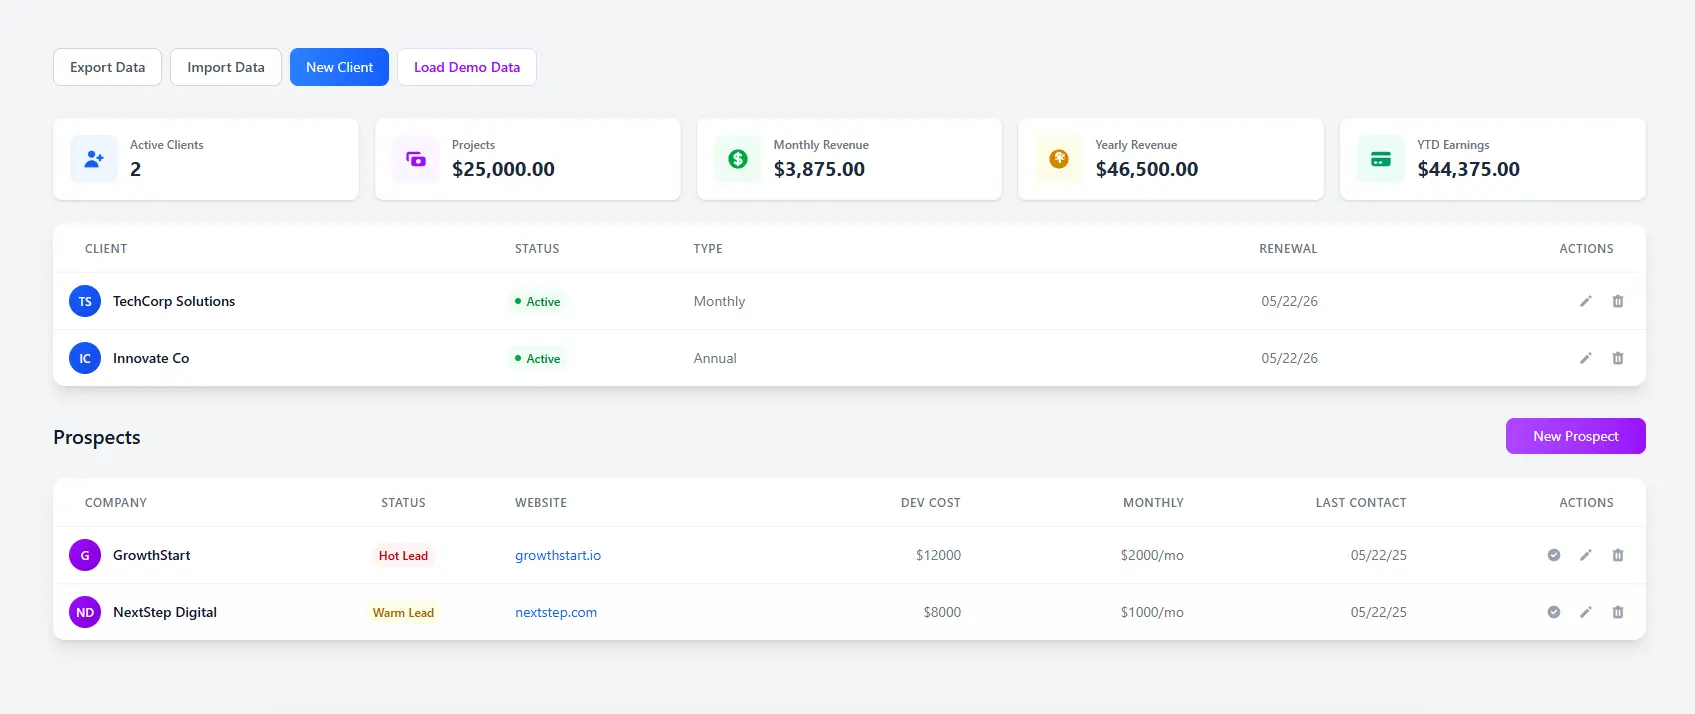Add a New Client
Screen dimensions: 1695x714
339,67
